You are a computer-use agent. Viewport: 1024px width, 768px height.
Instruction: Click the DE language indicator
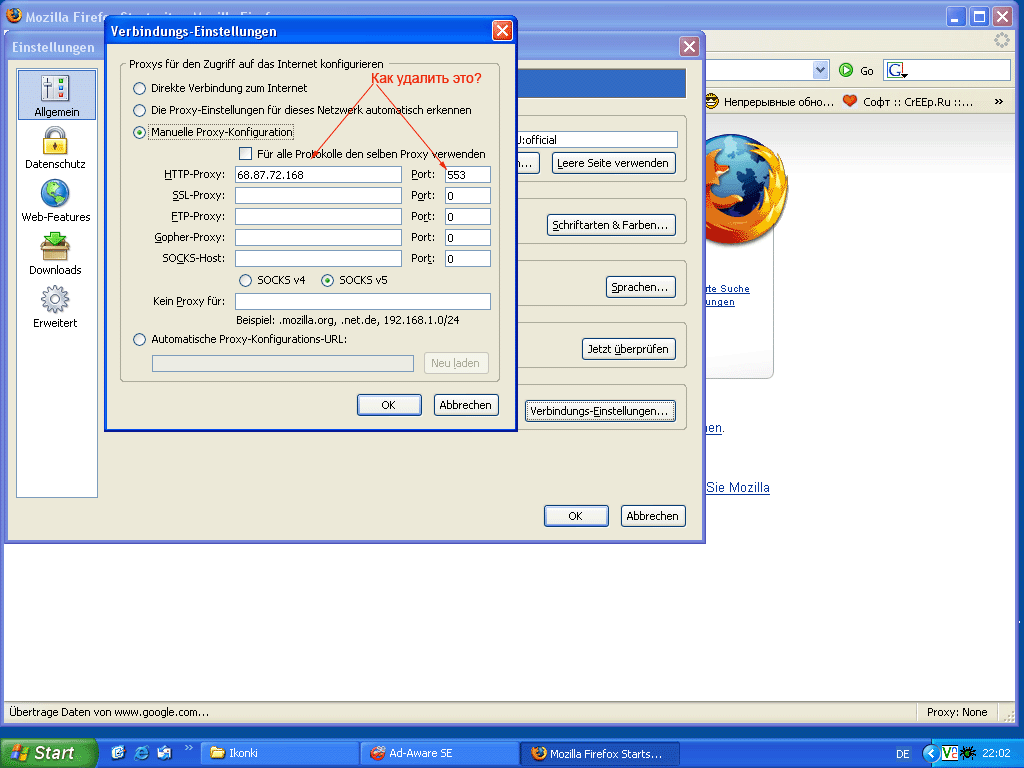coord(903,754)
